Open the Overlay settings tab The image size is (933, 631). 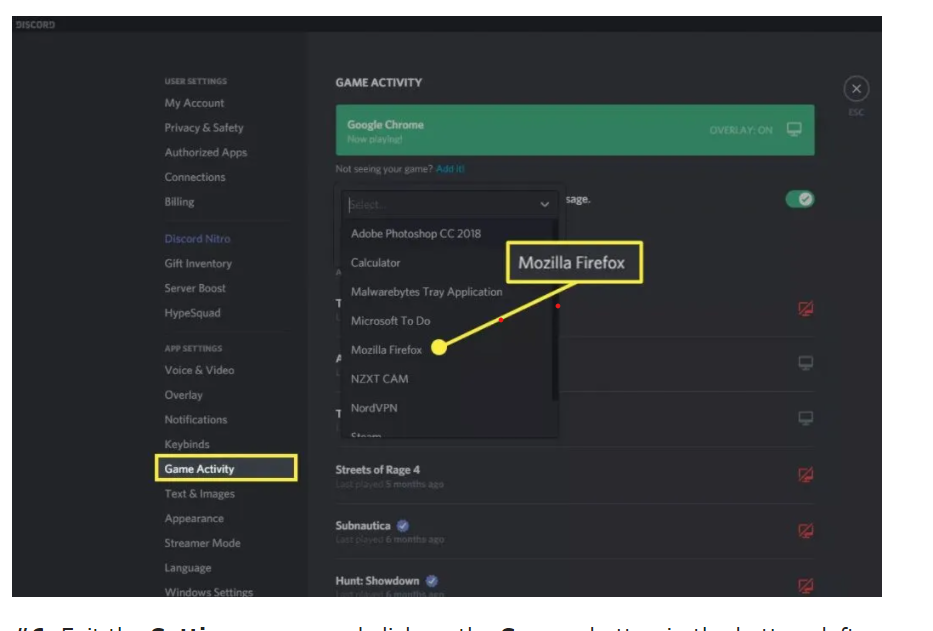click(184, 395)
